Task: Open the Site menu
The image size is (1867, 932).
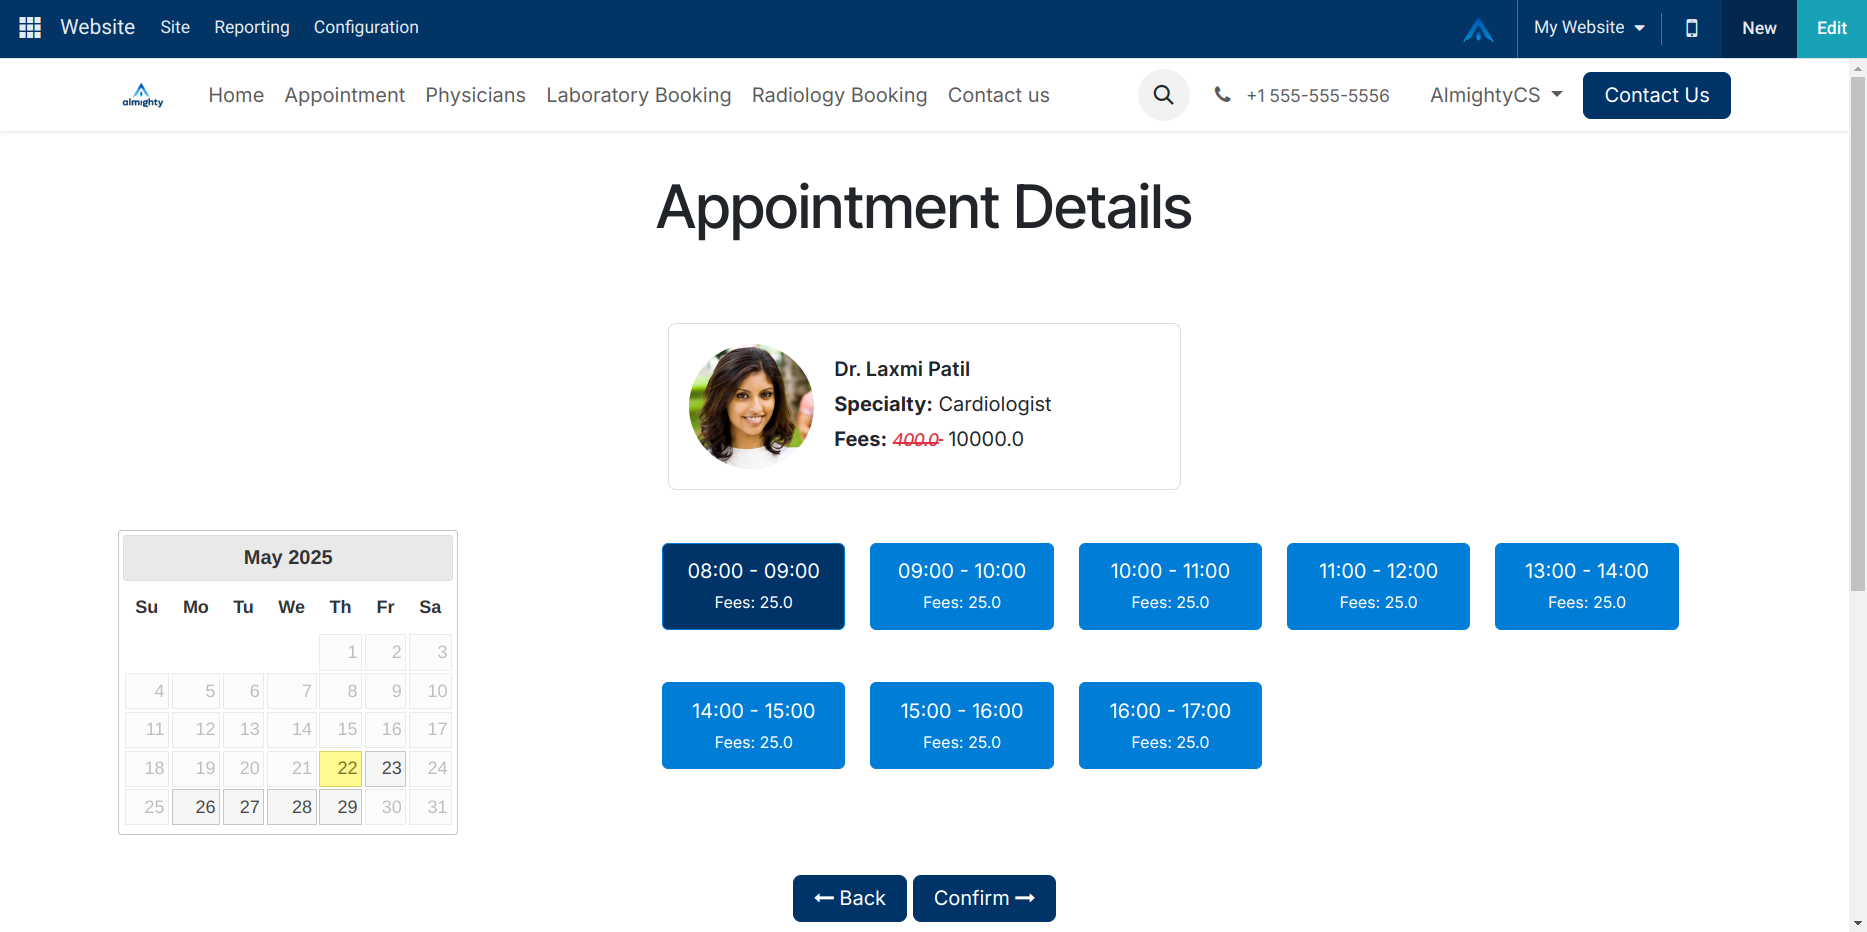Action: pos(175,28)
